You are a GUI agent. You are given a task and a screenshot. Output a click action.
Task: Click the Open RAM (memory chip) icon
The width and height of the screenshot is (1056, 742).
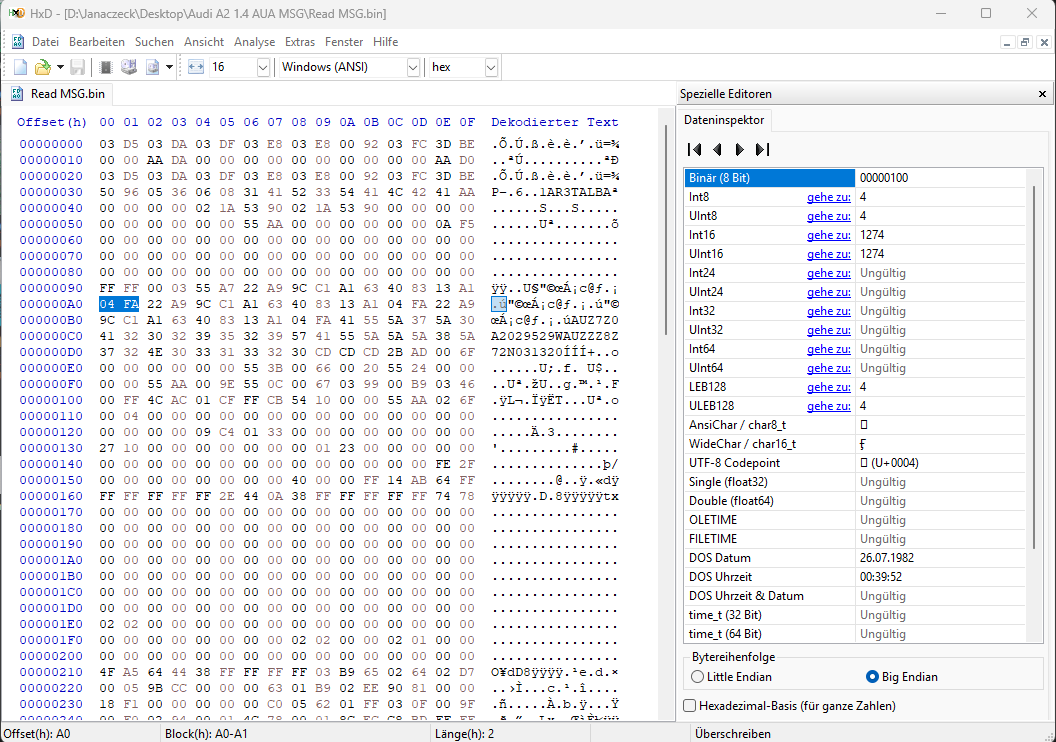[x=106, y=67]
